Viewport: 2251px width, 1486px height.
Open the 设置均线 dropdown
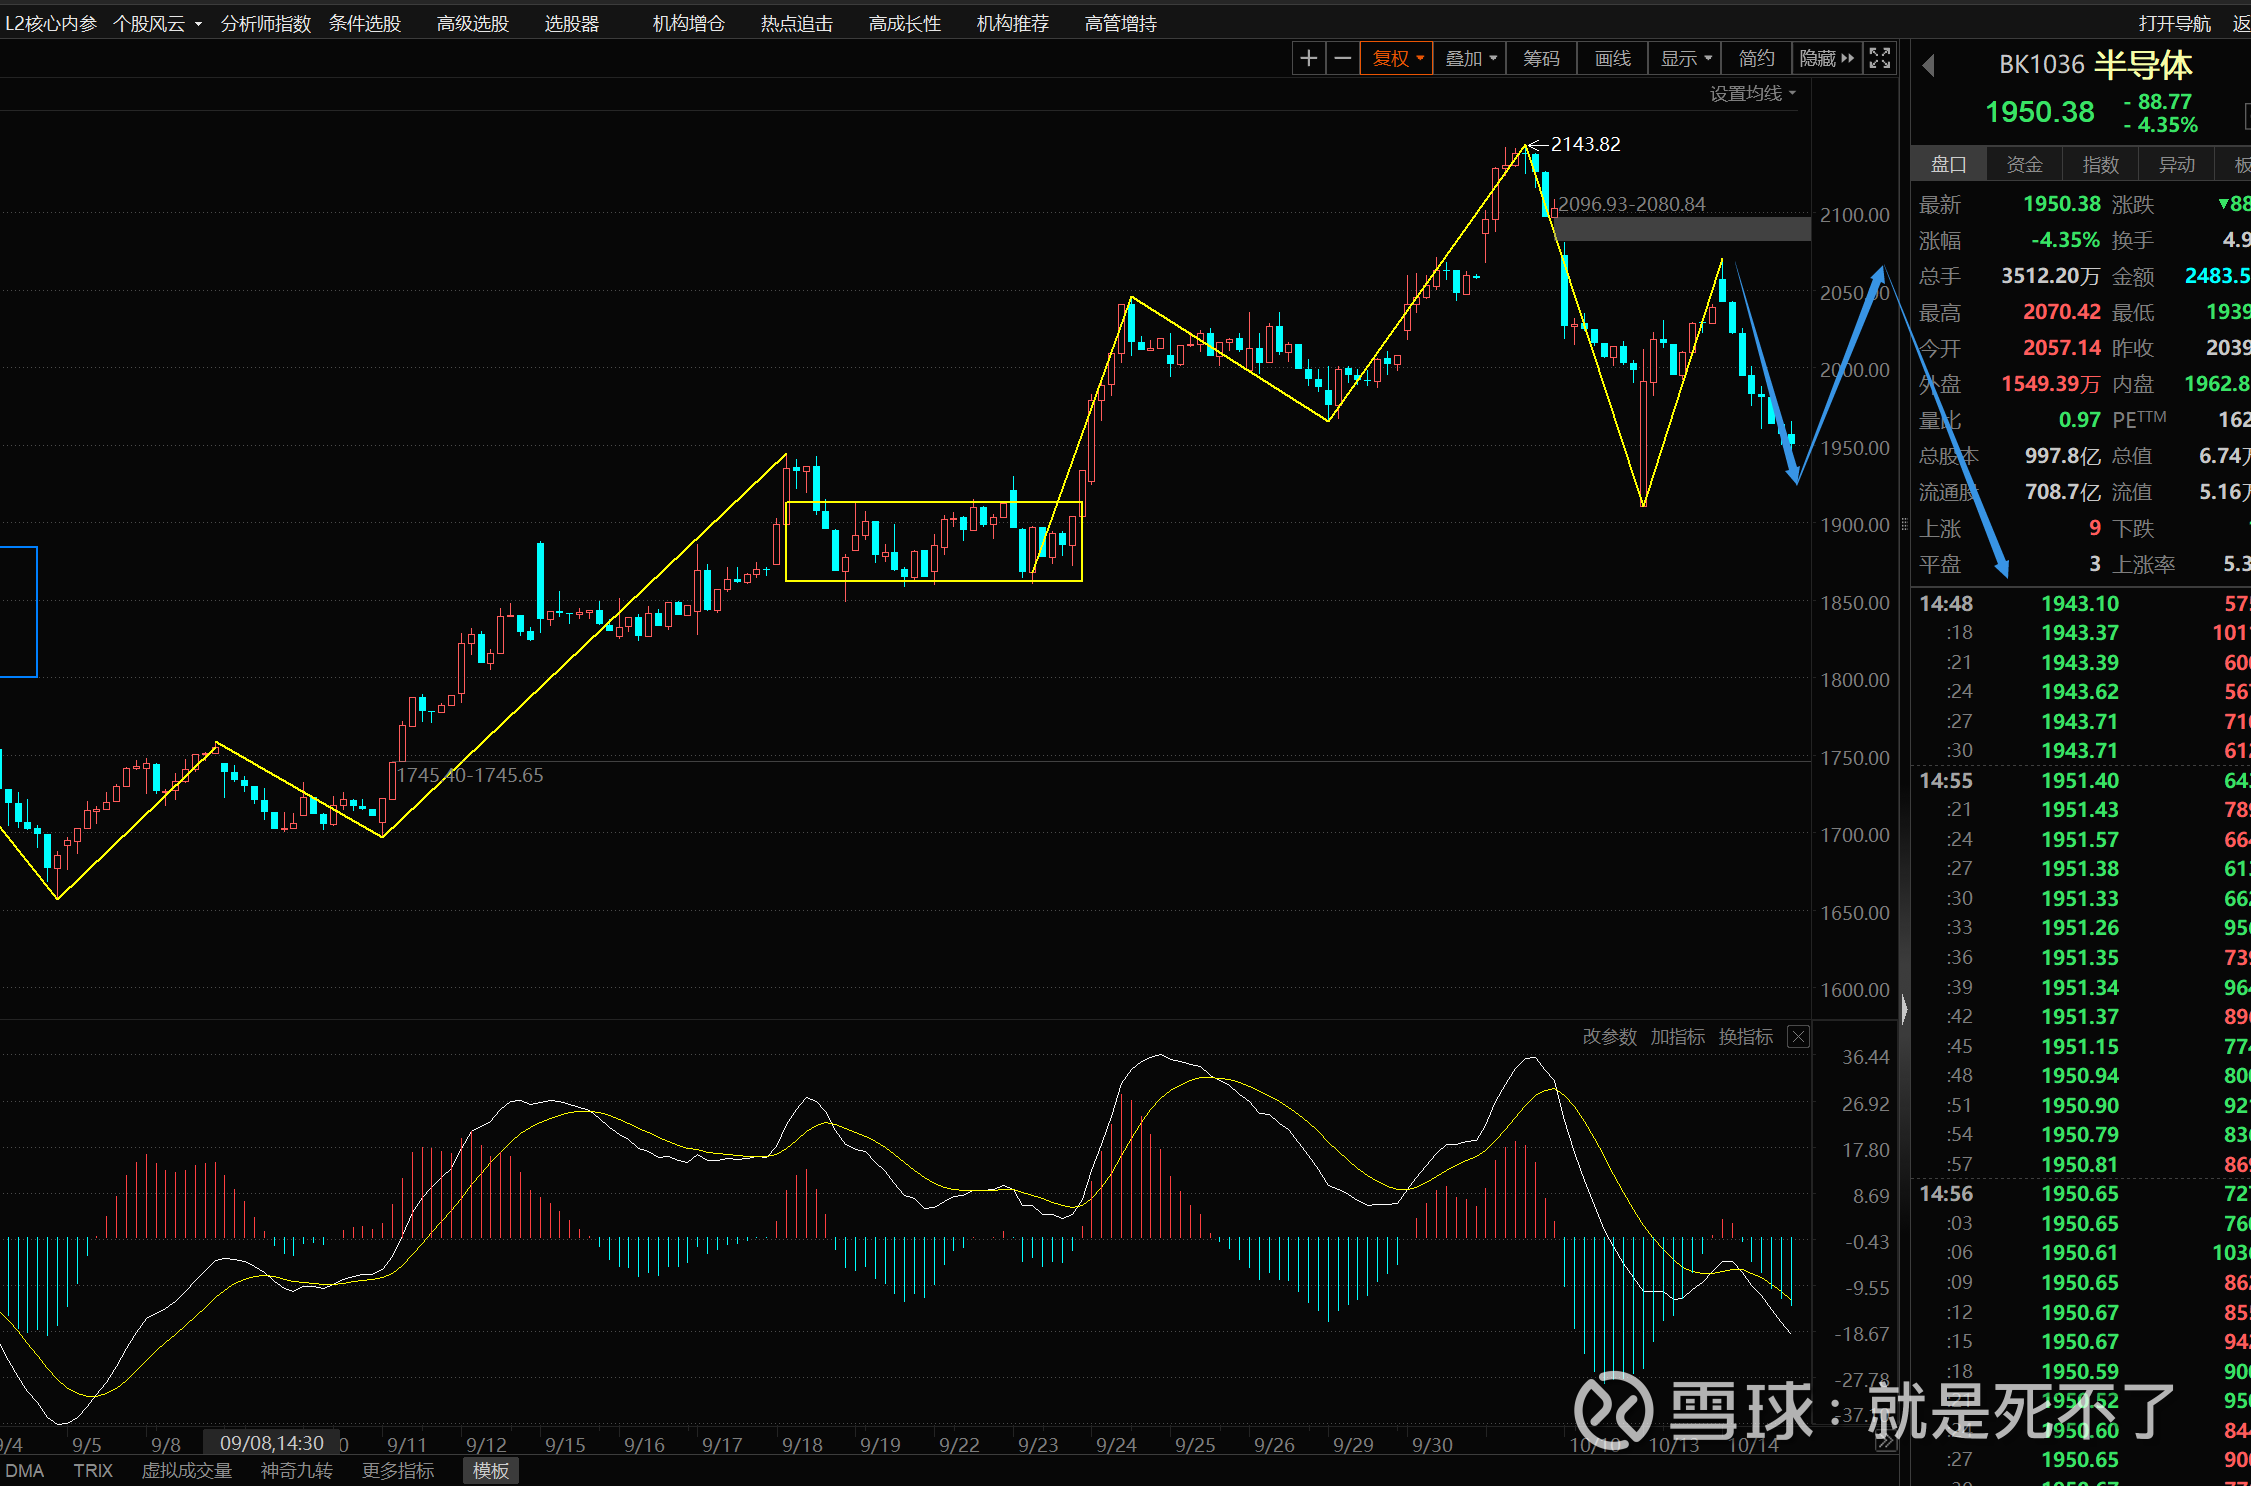pos(1752,94)
